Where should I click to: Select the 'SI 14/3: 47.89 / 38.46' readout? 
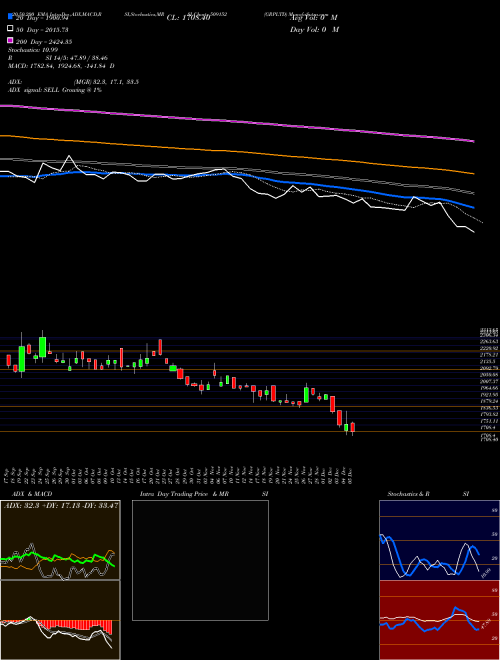click(x=77, y=58)
